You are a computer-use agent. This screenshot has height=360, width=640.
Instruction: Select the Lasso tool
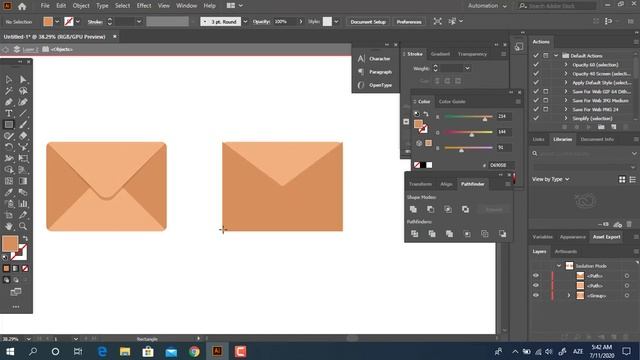click(x=23, y=91)
